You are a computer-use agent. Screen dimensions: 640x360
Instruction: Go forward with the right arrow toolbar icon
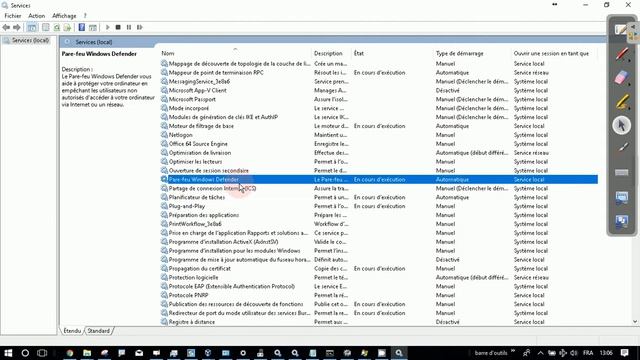pyautogui.click(x=17, y=27)
